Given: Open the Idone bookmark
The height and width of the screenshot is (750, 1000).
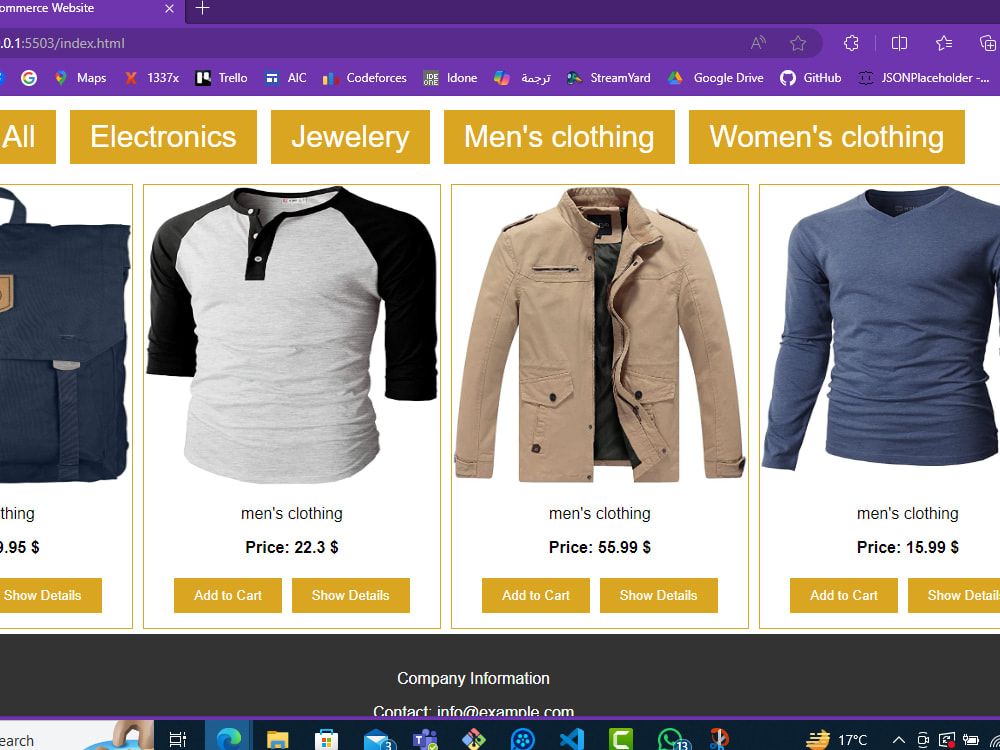Looking at the screenshot, I should coord(450,78).
